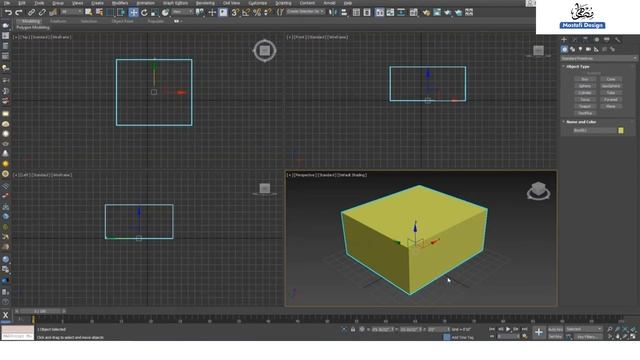Activate the Select and Scale tool
This screenshot has height=360, width=640.
pos(154,13)
